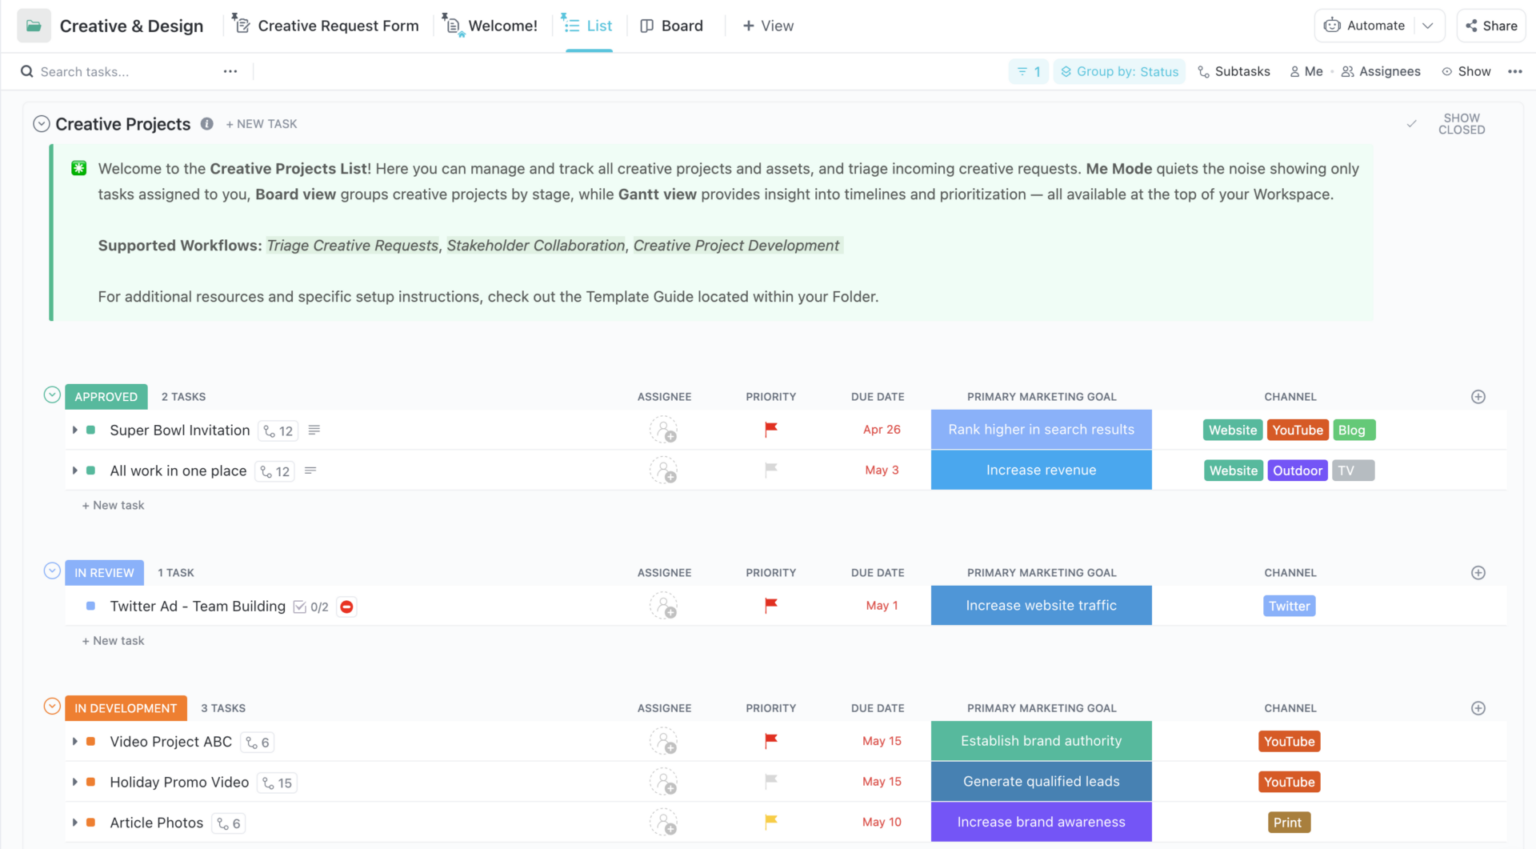This screenshot has width=1536, height=849.
Task: Click the Increase revenue marketing goal swatch
Action: (1040, 470)
